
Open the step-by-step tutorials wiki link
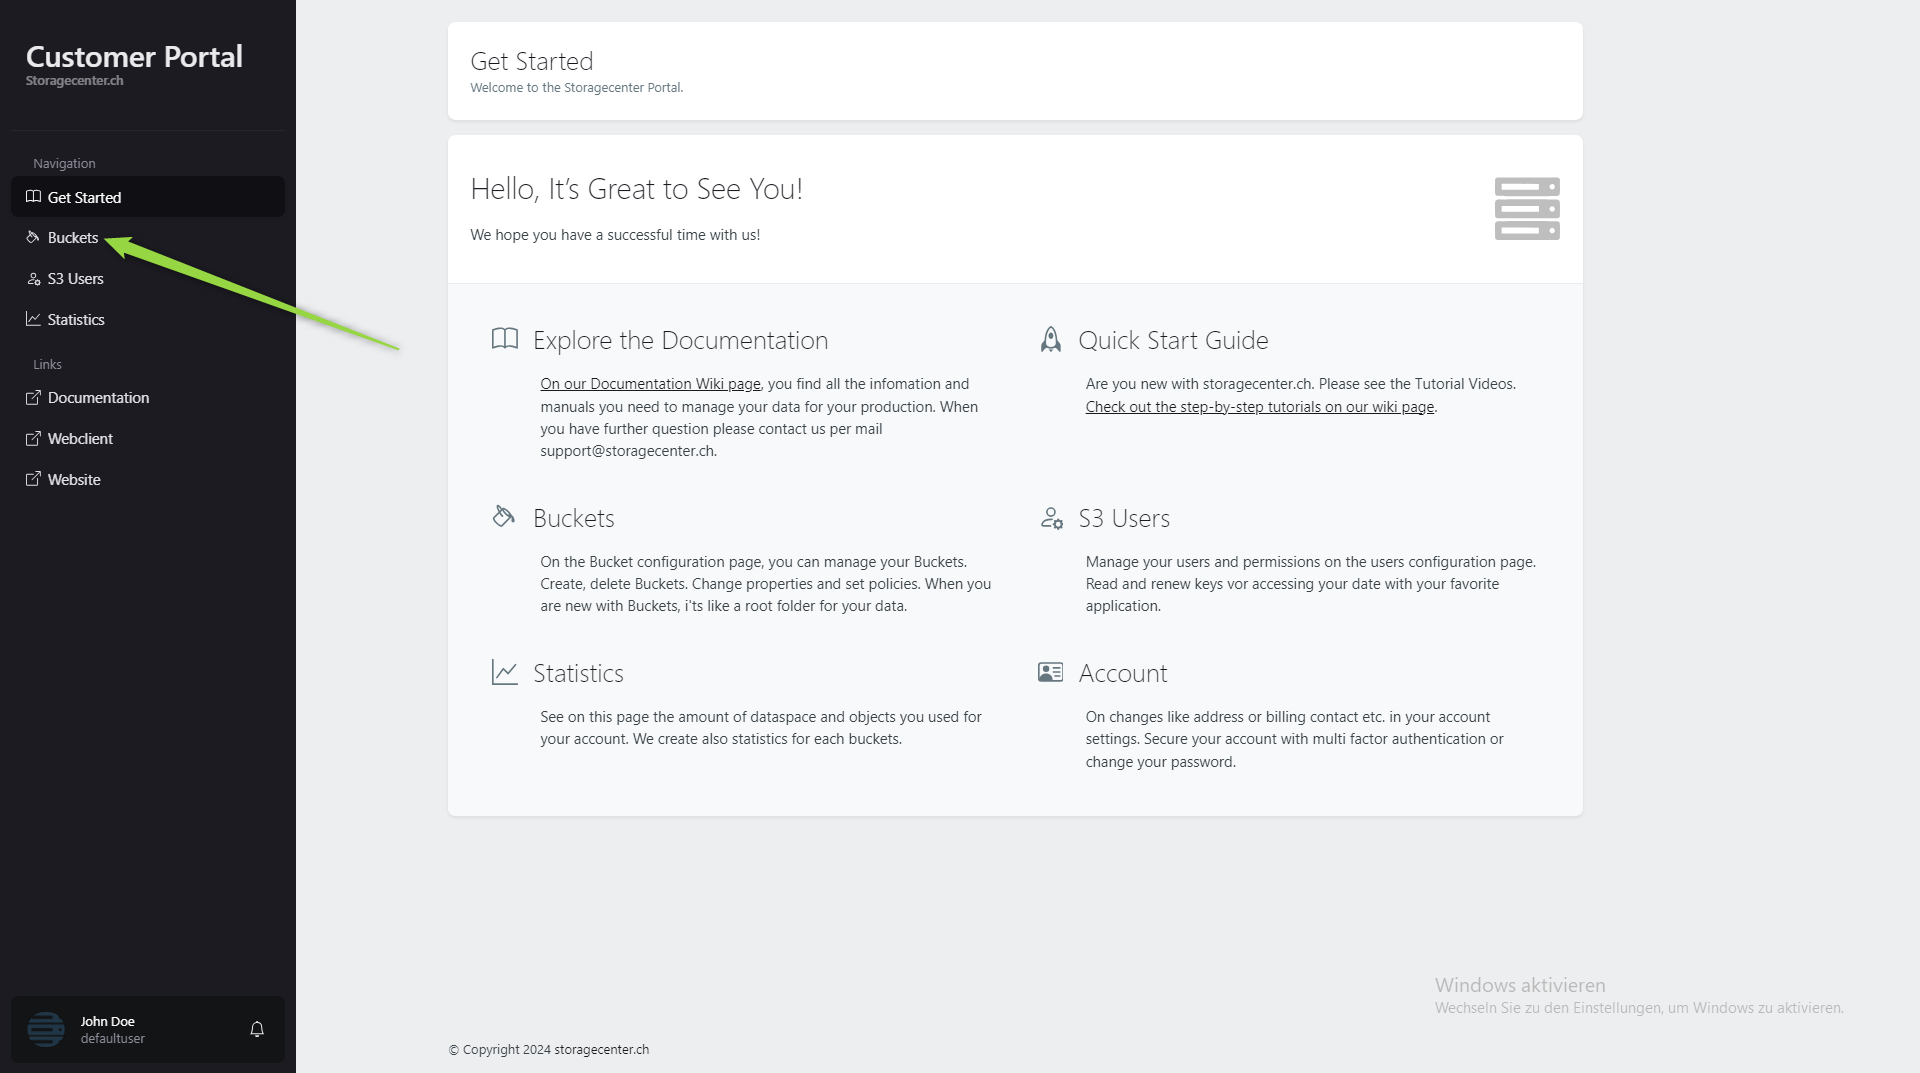(1259, 407)
